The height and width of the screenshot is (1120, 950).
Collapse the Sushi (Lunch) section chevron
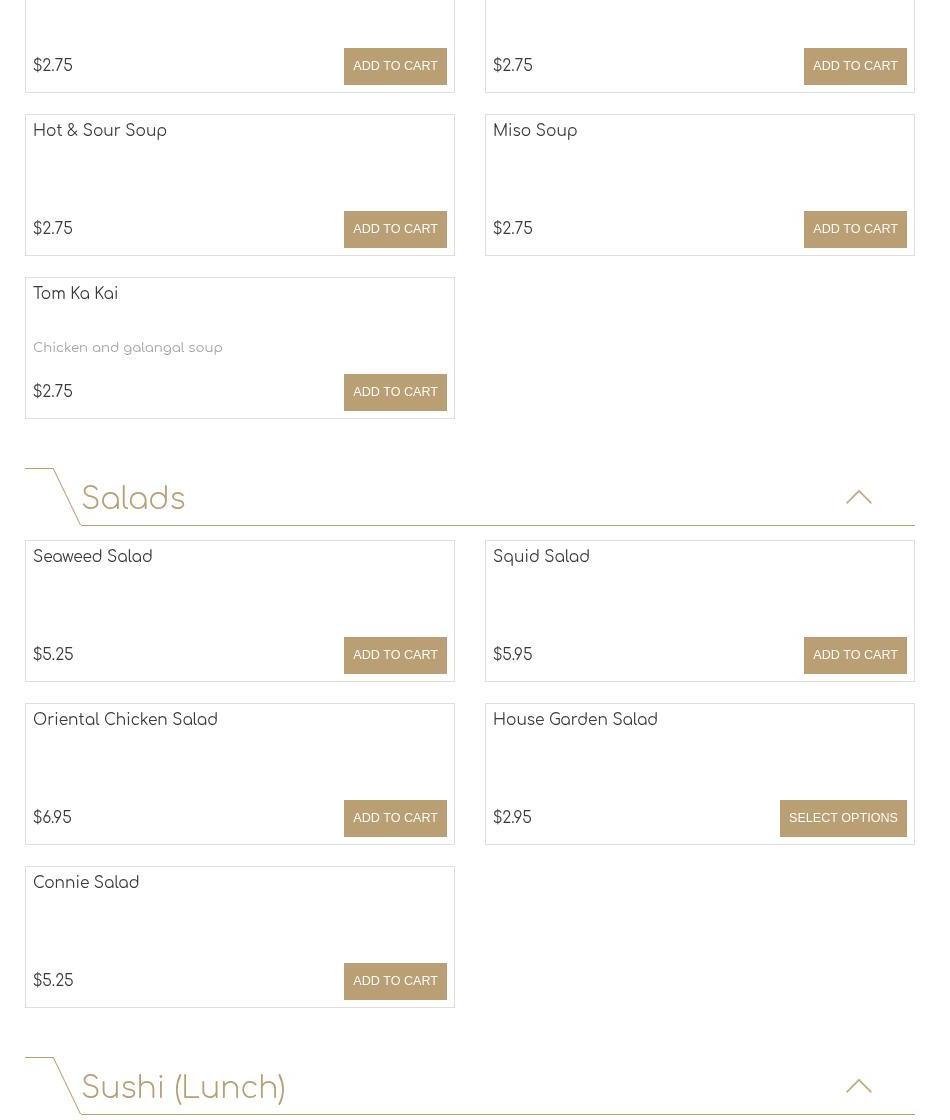pyautogui.click(x=858, y=1086)
